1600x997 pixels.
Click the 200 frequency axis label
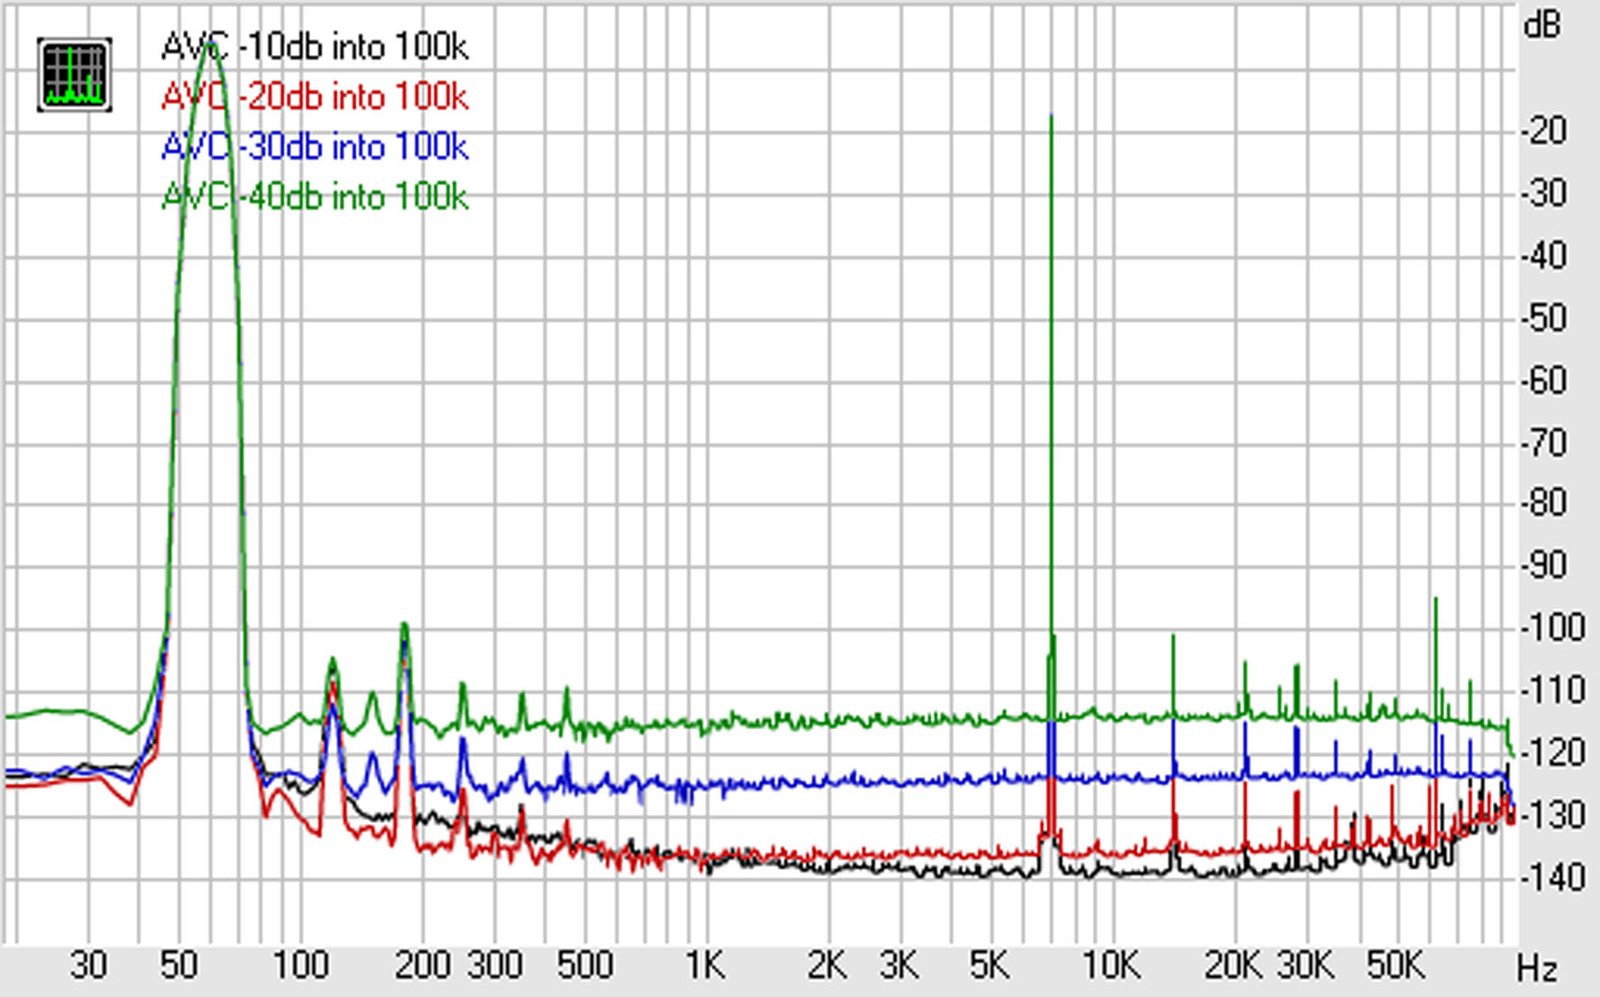pyautogui.click(x=423, y=965)
